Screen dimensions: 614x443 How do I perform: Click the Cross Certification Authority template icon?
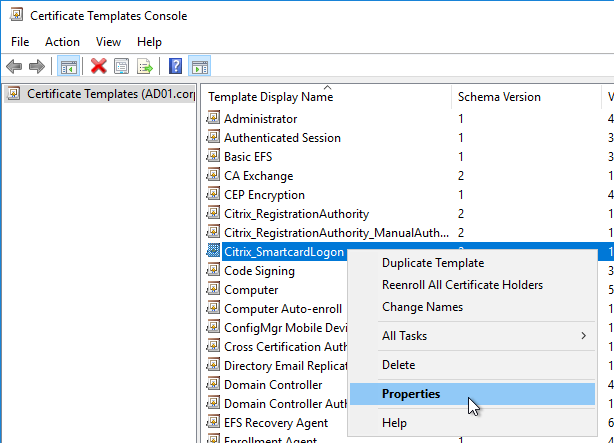pyautogui.click(x=213, y=345)
